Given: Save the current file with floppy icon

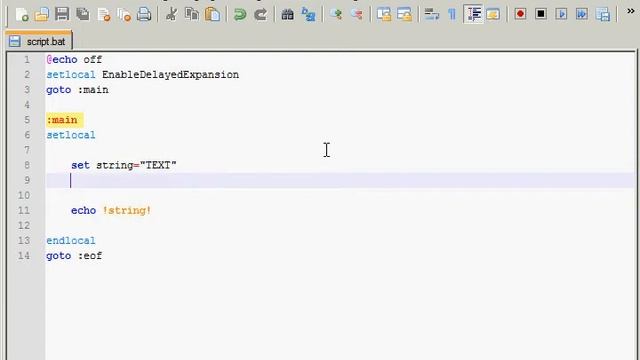Looking at the screenshot, I should click(62, 15).
